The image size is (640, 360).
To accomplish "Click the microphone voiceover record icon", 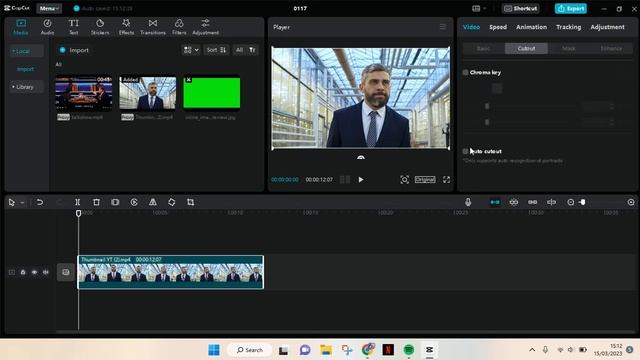I will pyautogui.click(x=468, y=202).
